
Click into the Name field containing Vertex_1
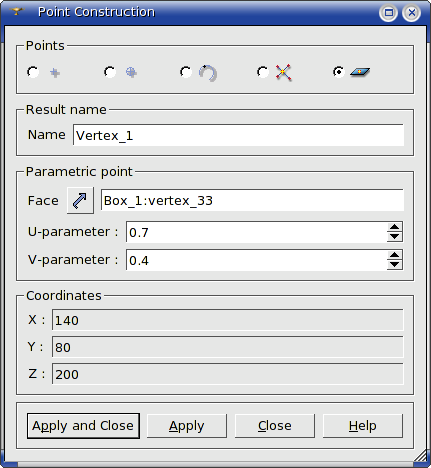[x=238, y=135]
